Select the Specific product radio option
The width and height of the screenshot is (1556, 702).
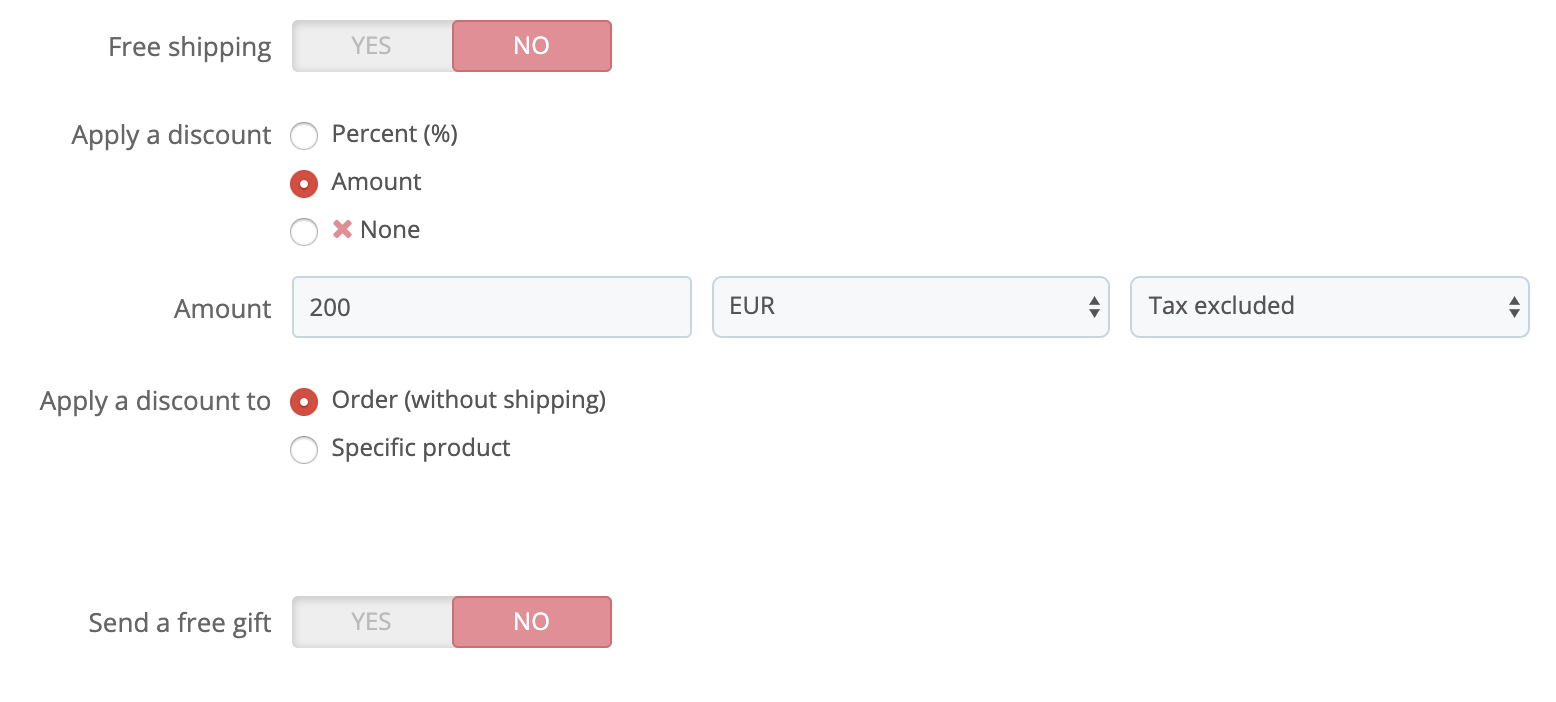[304, 450]
